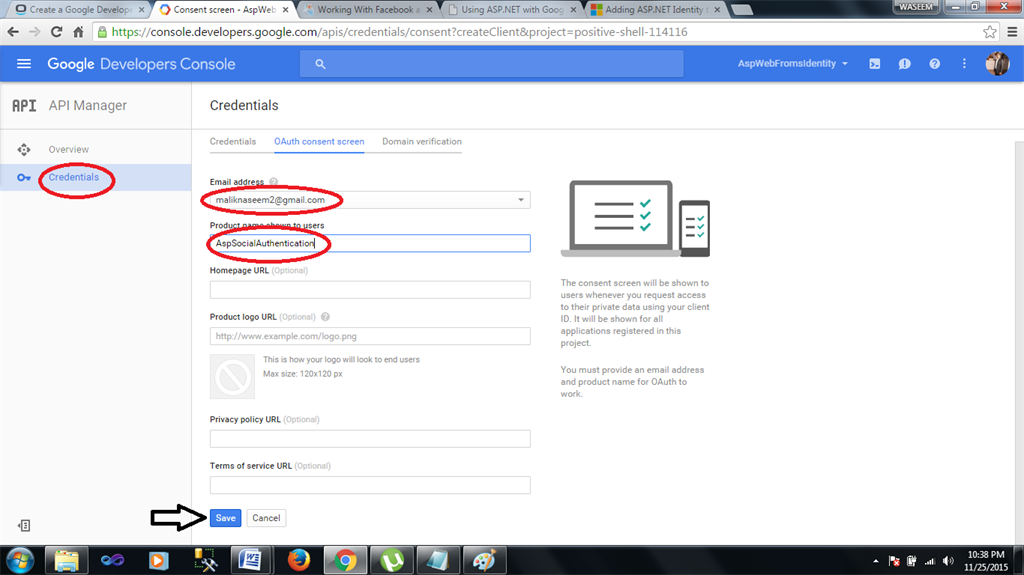Click the search magnifier icon
Viewport: 1024px width, 575px height.
point(320,64)
